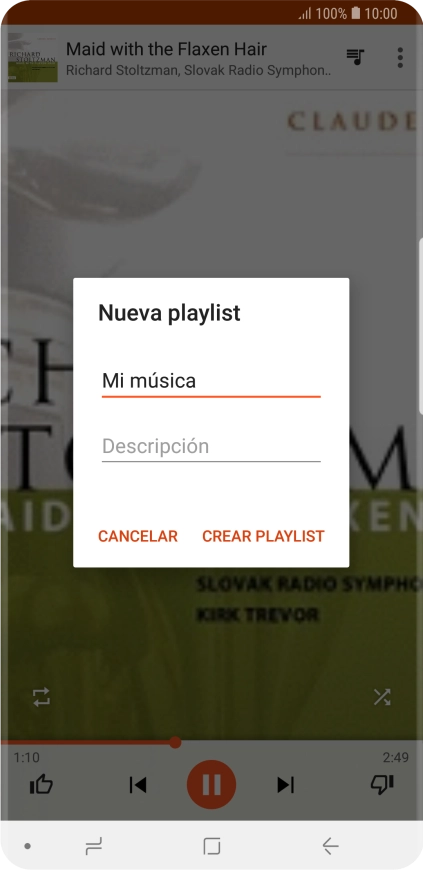Give the song a thumbs up
This screenshot has height=870, width=423.
click(x=41, y=785)
